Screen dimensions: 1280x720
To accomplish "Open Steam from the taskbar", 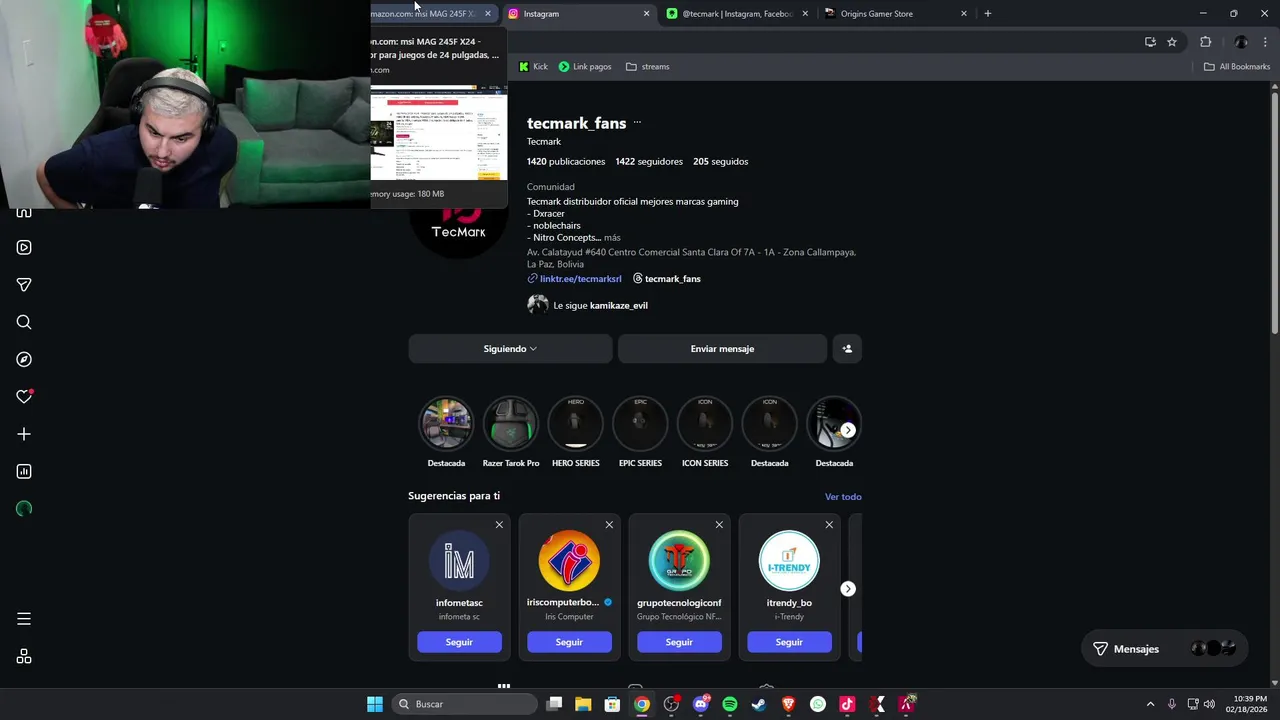I will click(x=759, y=704).
